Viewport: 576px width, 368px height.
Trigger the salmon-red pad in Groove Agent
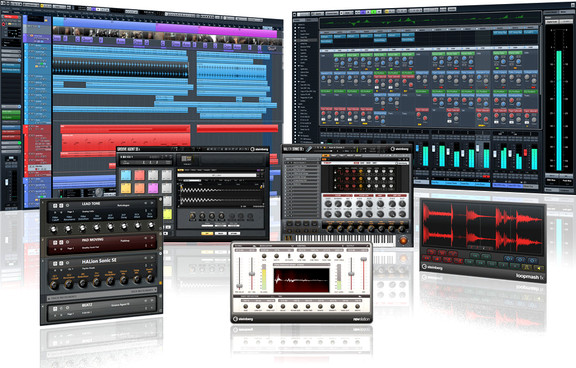coord(140,175)
